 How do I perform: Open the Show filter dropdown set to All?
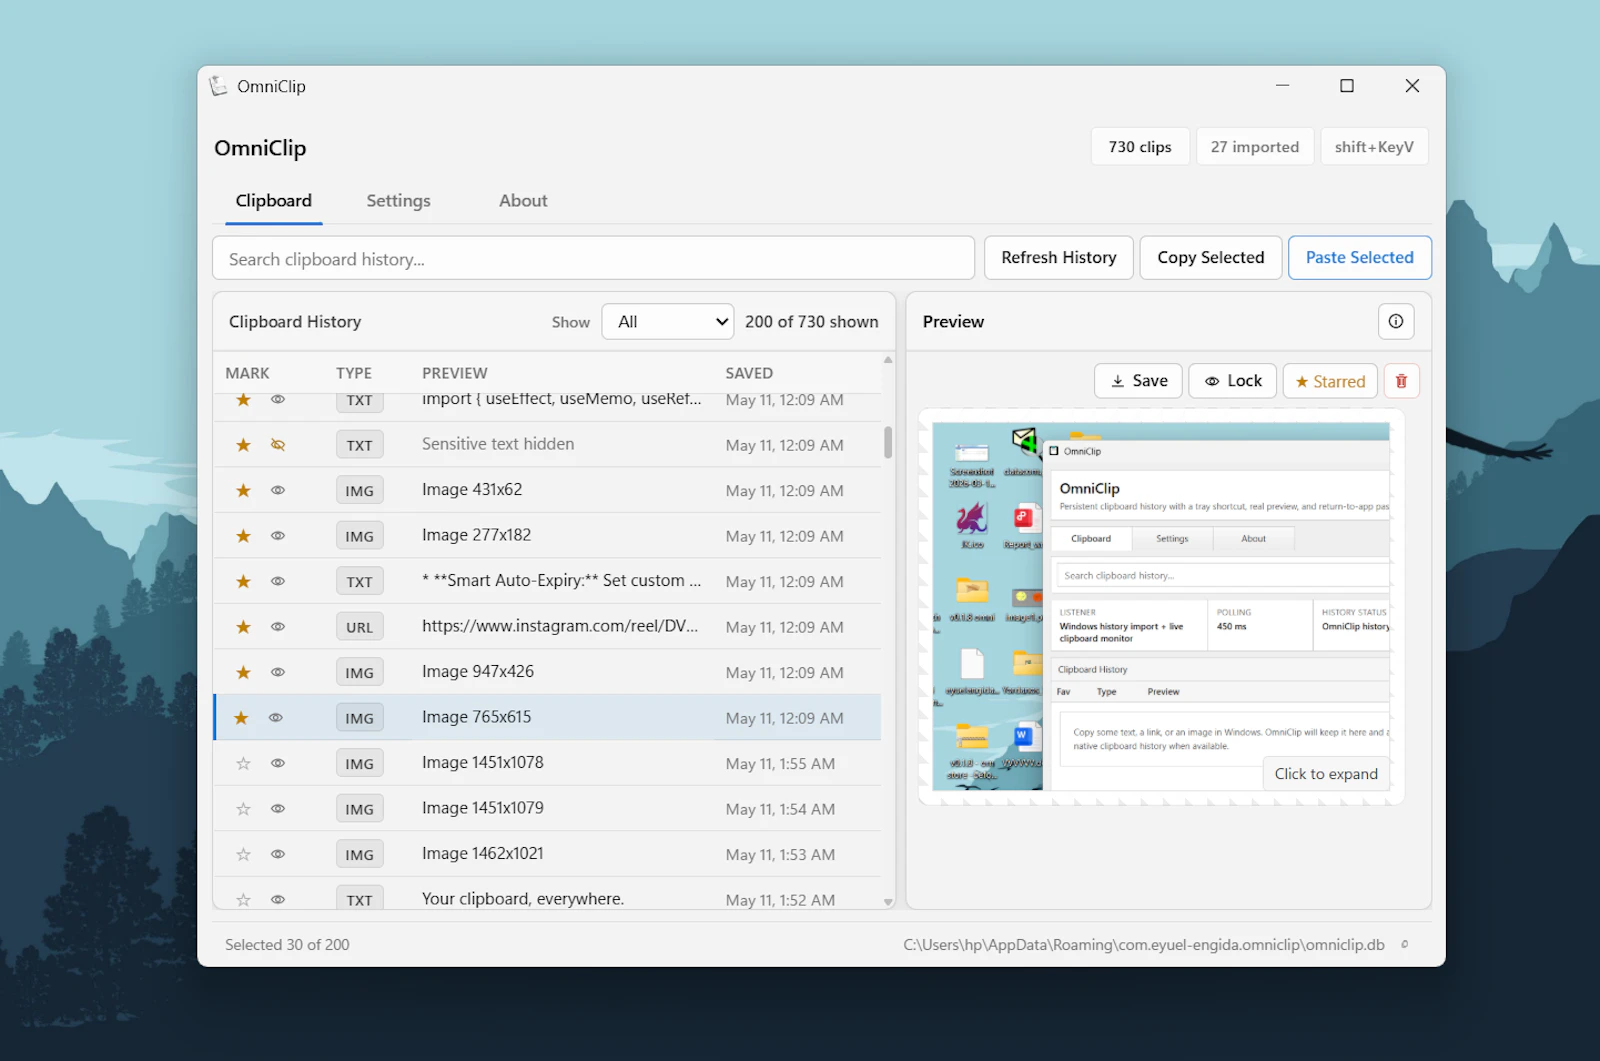(668, 322)
